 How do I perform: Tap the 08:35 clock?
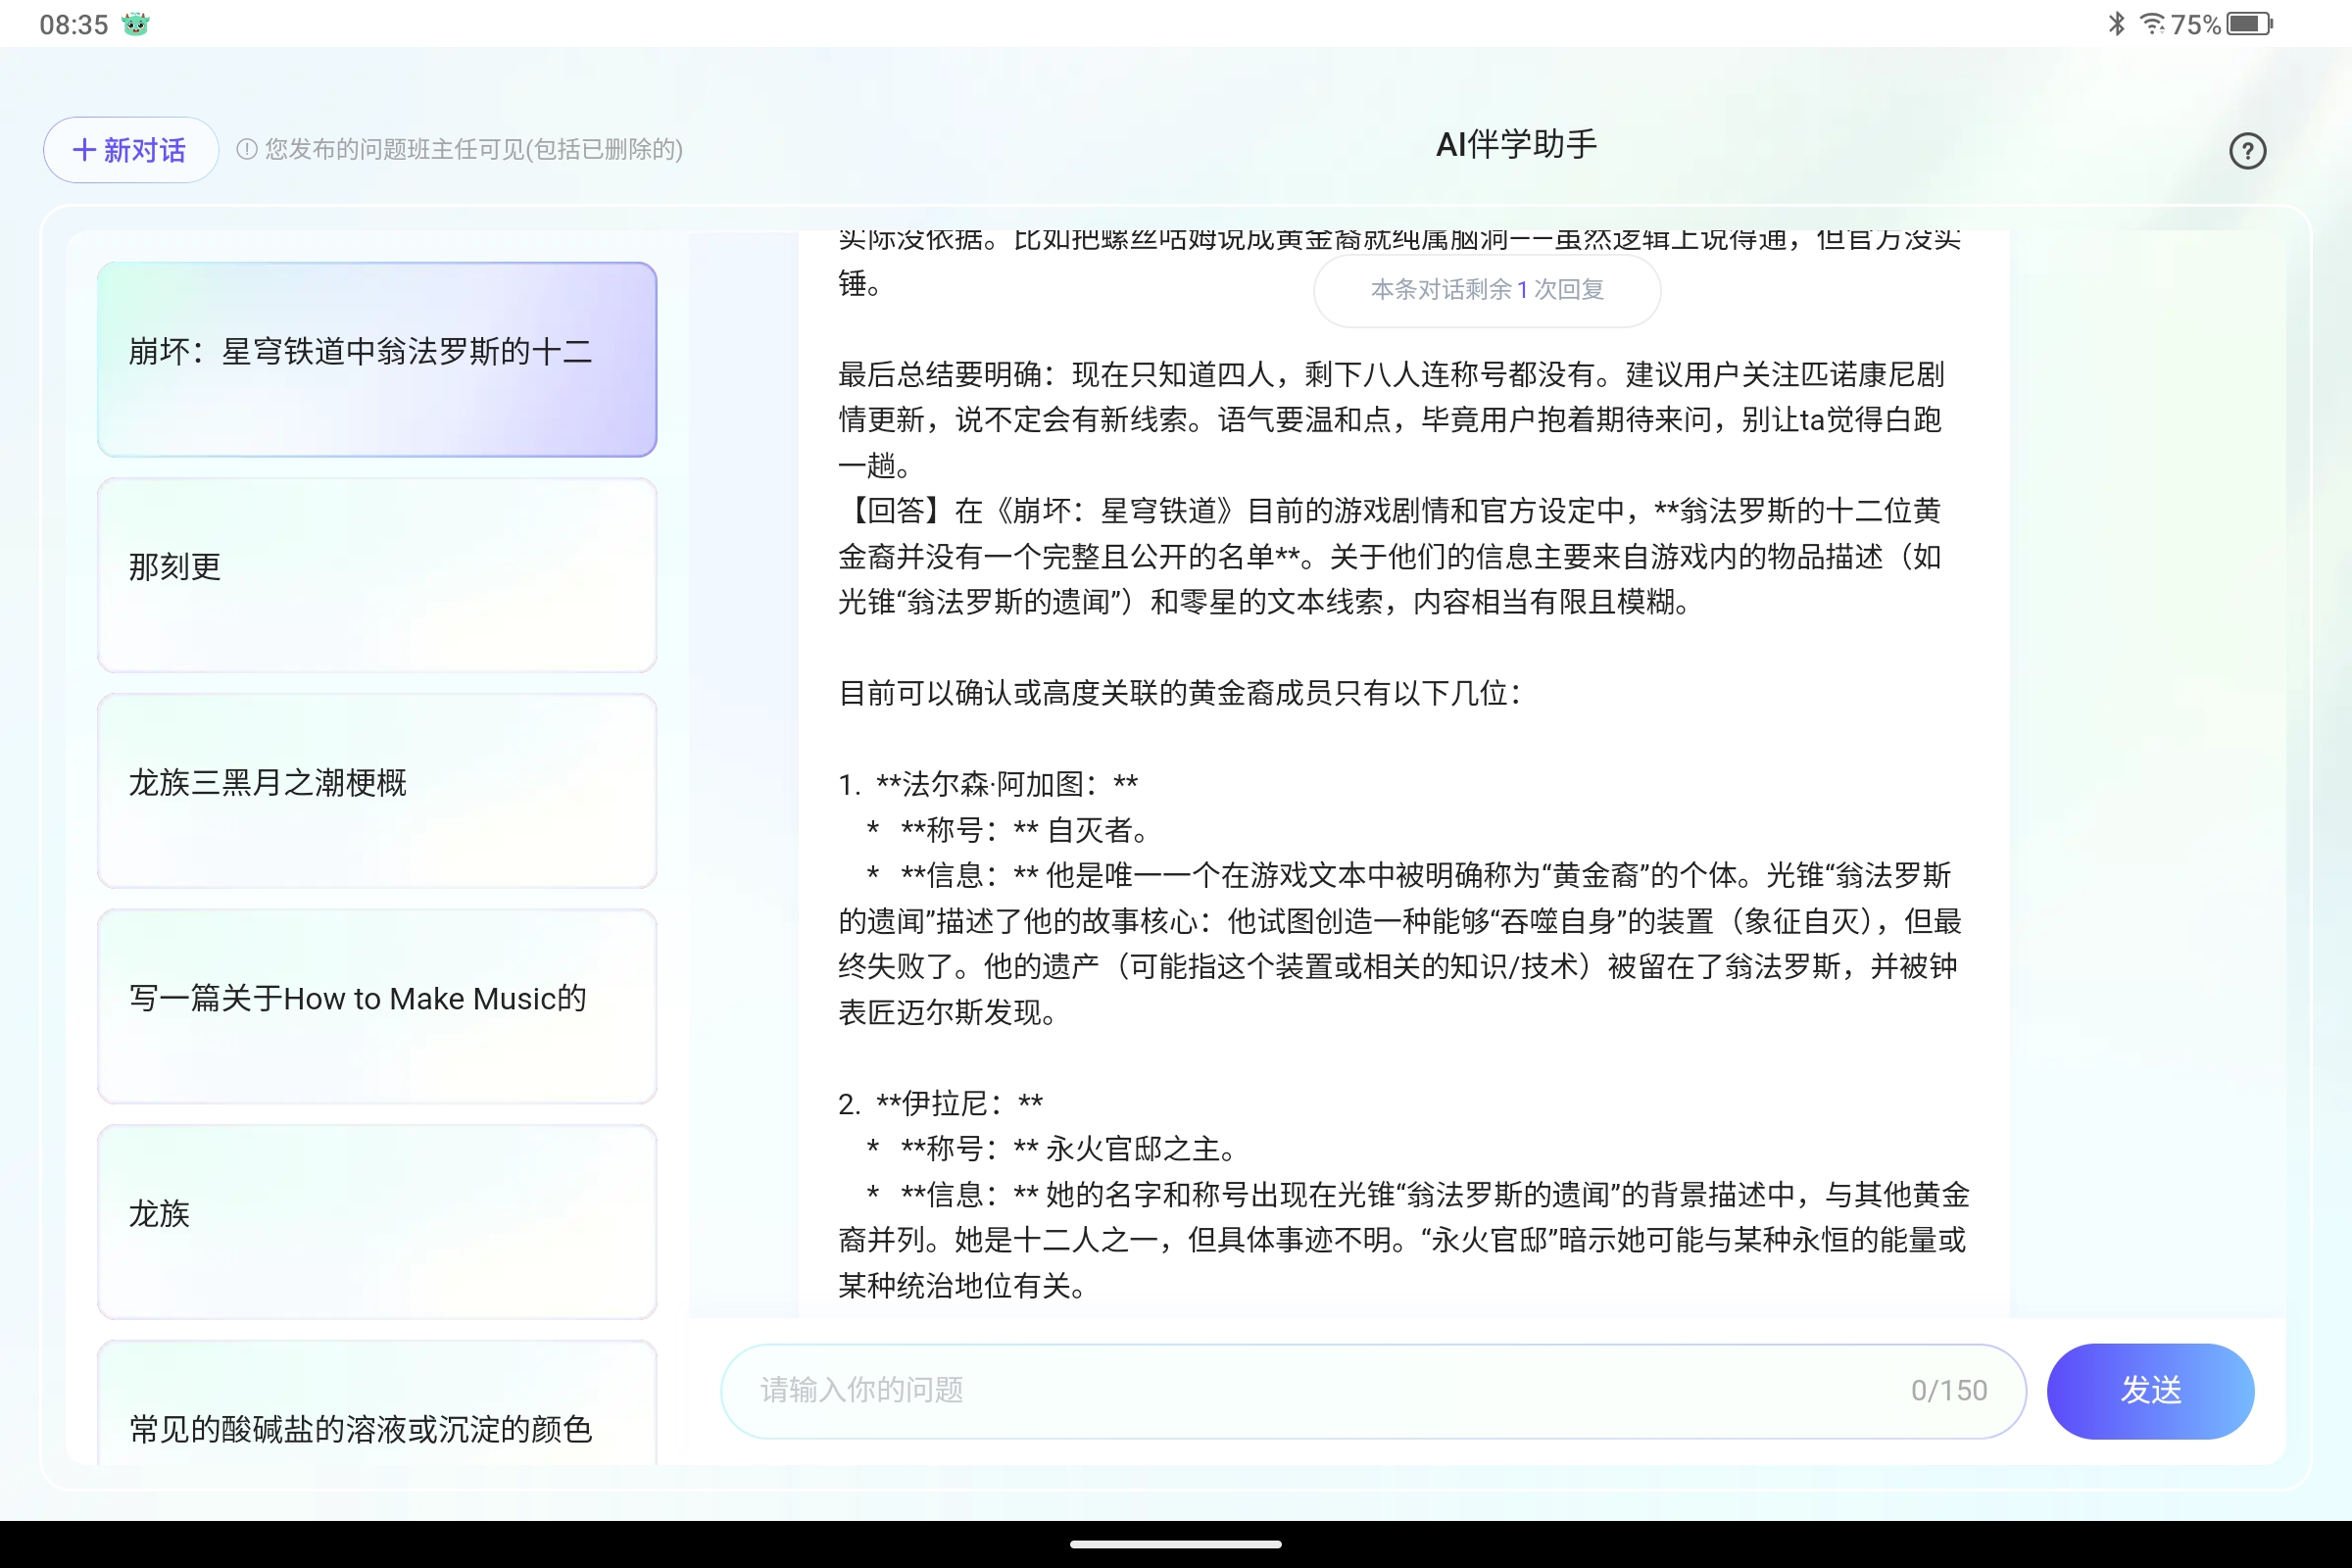[74, 24]
